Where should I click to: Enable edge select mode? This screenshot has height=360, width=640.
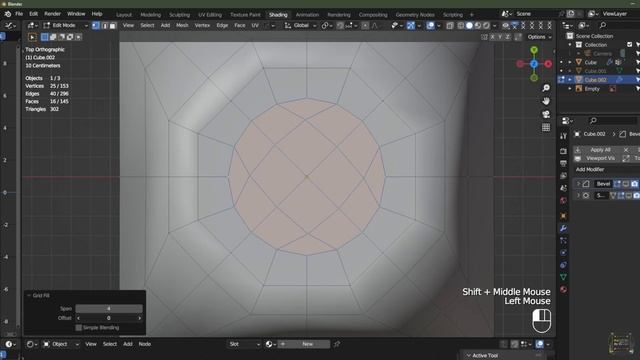pyautogui.click(x=104, y=25)
